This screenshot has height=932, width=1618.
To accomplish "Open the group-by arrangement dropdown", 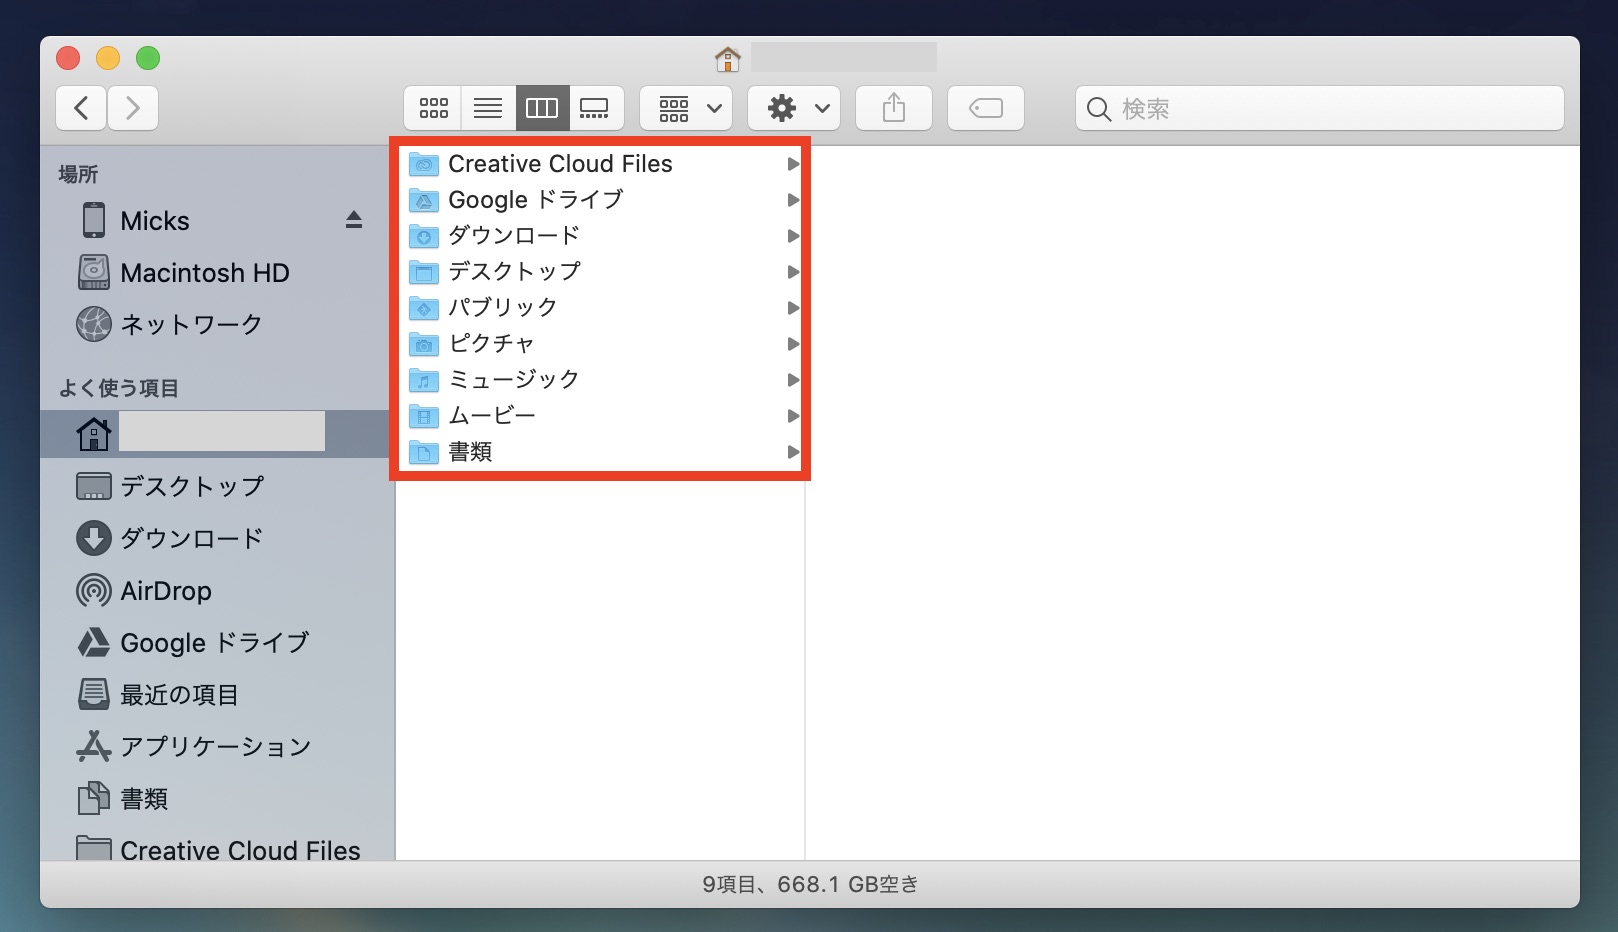I will pos(686,108).
